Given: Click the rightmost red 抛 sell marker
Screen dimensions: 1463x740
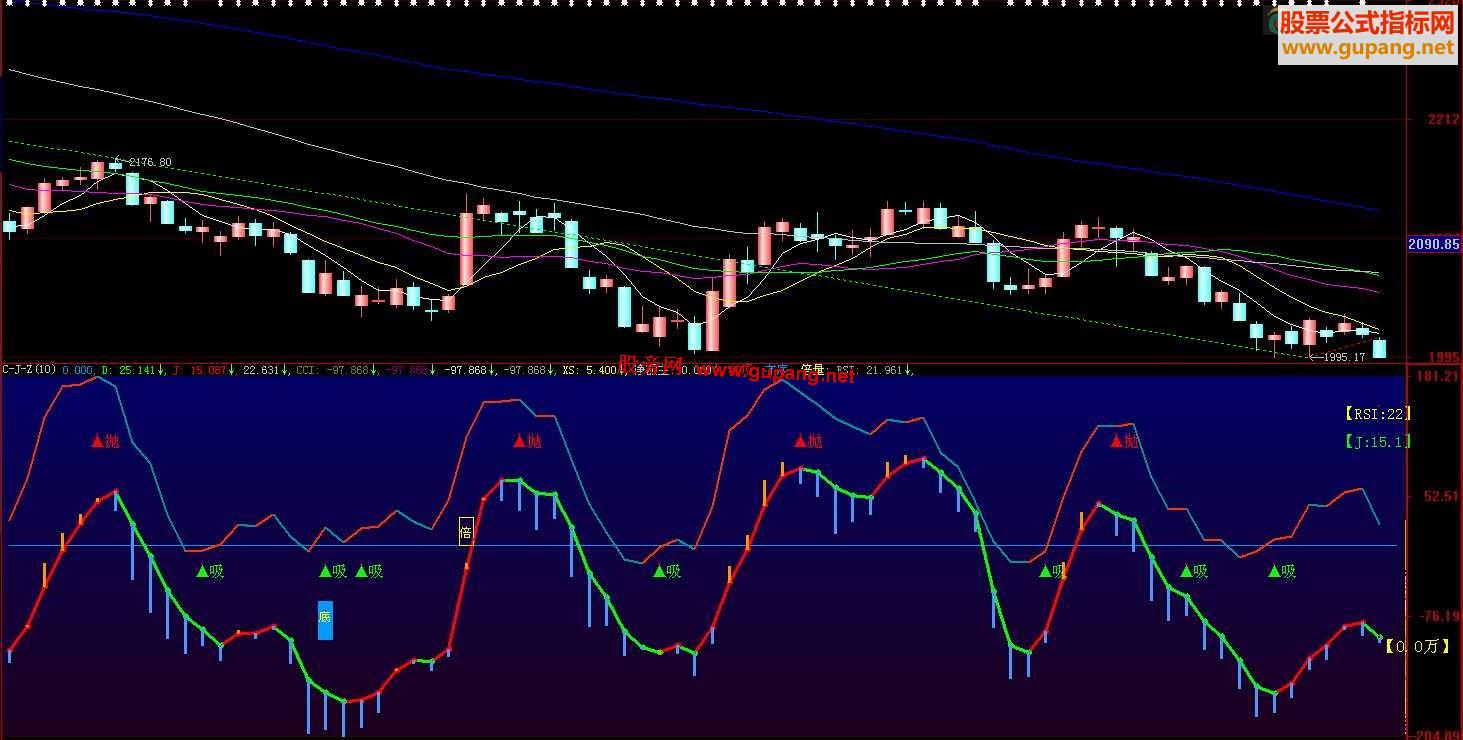Looking at the screenshot, I should coord(1125,441).
